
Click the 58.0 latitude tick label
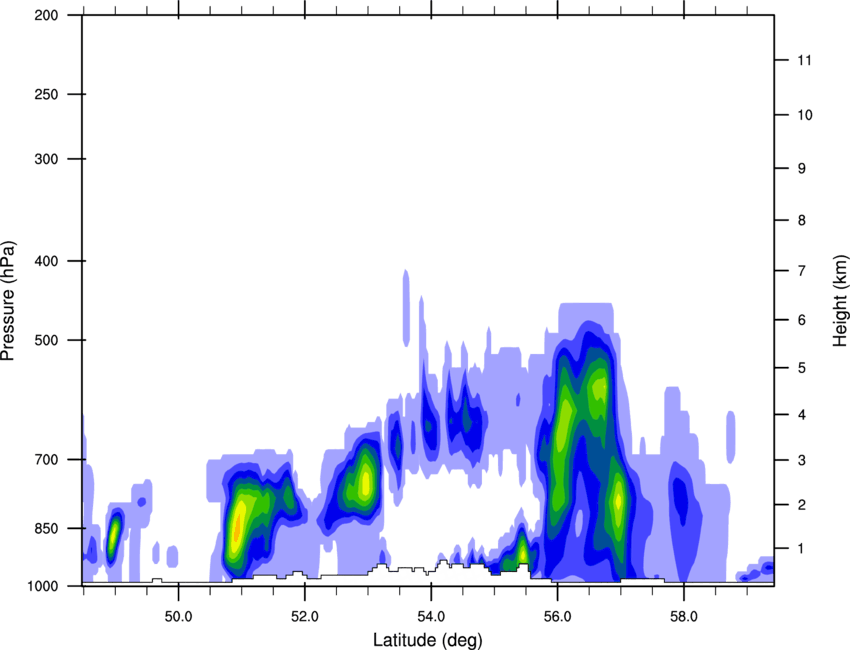click(684, 617)
